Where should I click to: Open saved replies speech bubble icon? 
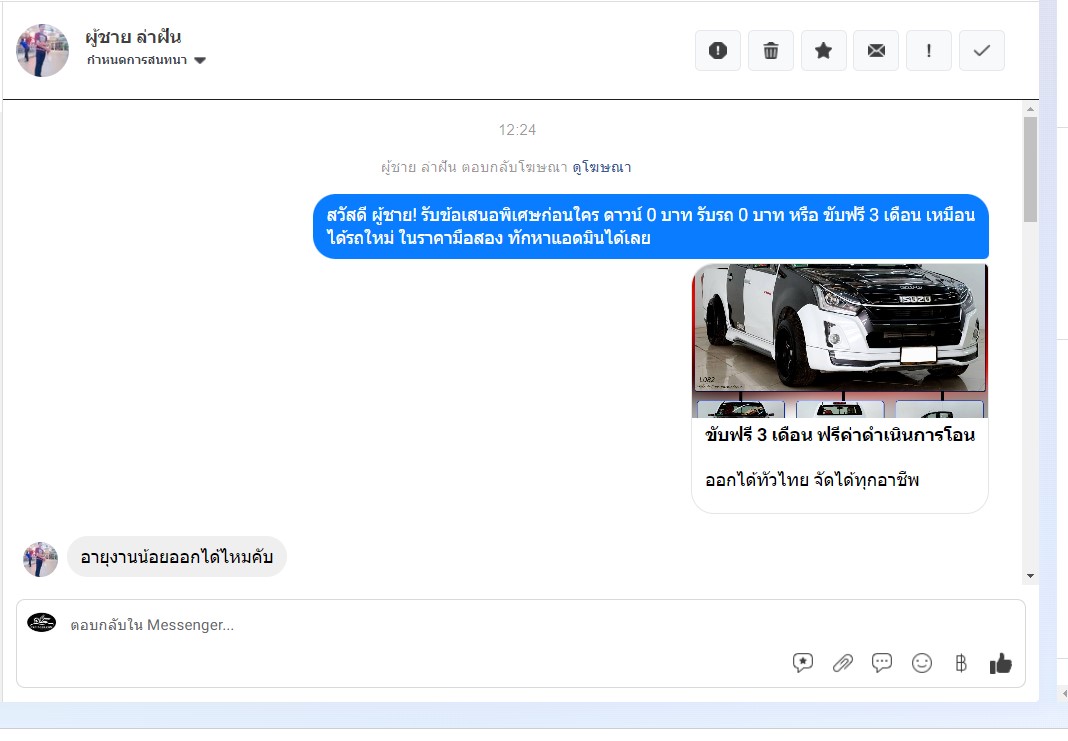[x=882, y=663]
